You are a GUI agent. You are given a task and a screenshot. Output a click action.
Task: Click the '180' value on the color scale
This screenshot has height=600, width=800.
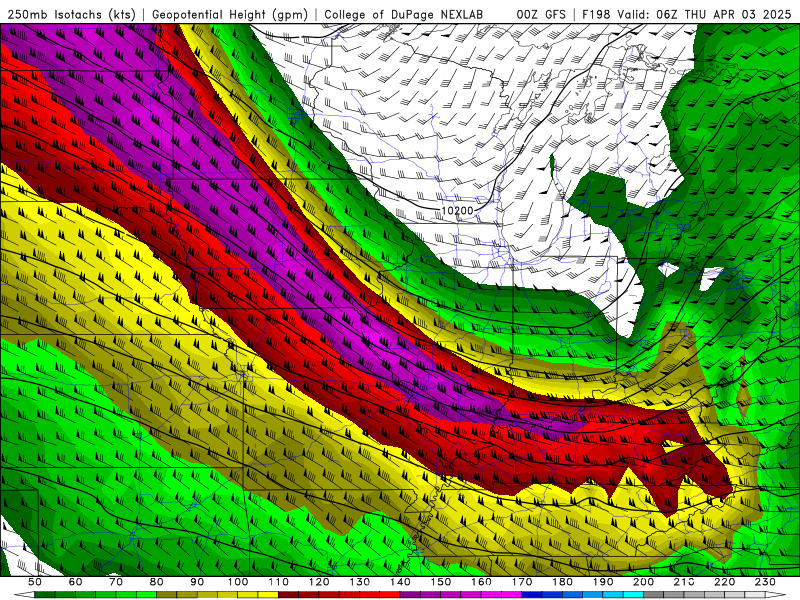562,582
